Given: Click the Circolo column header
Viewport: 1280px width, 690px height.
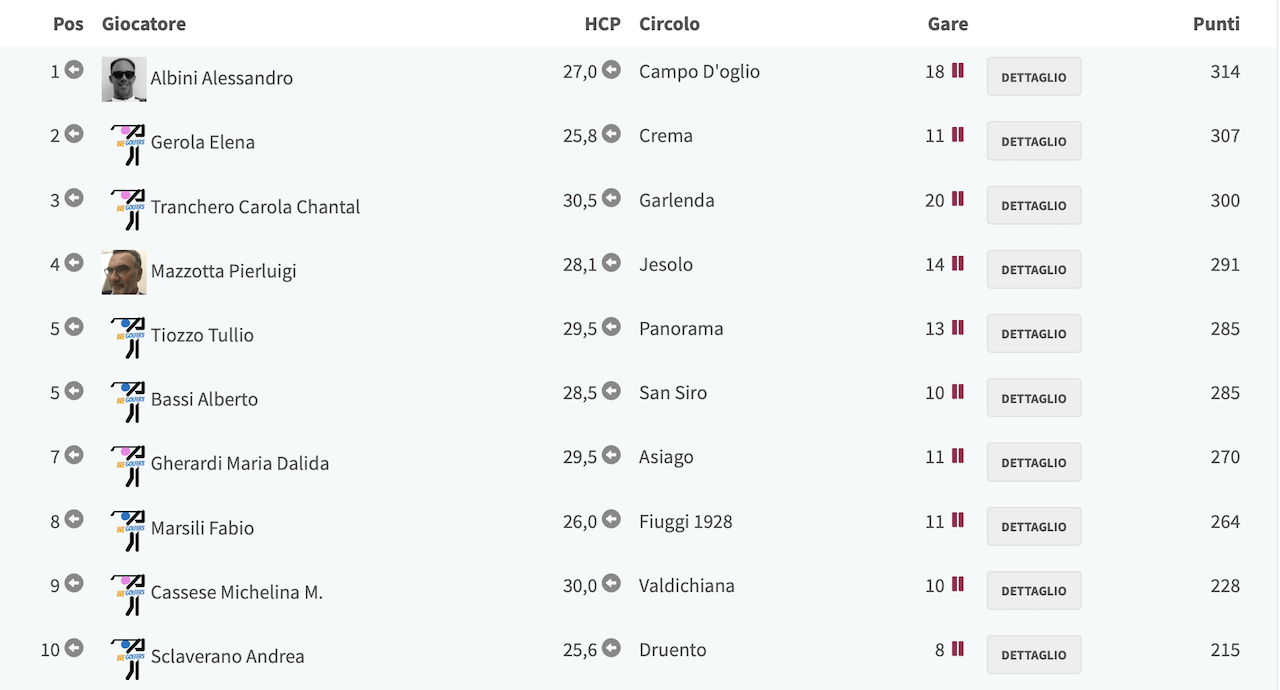Looking at the screenshot, I should pos(669,24).
